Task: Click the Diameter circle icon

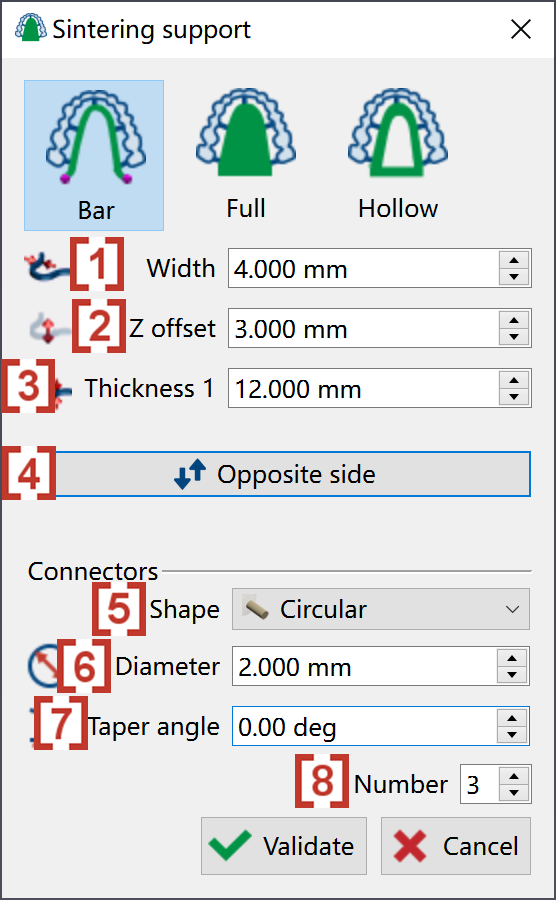Action: [x=45, y=666]
